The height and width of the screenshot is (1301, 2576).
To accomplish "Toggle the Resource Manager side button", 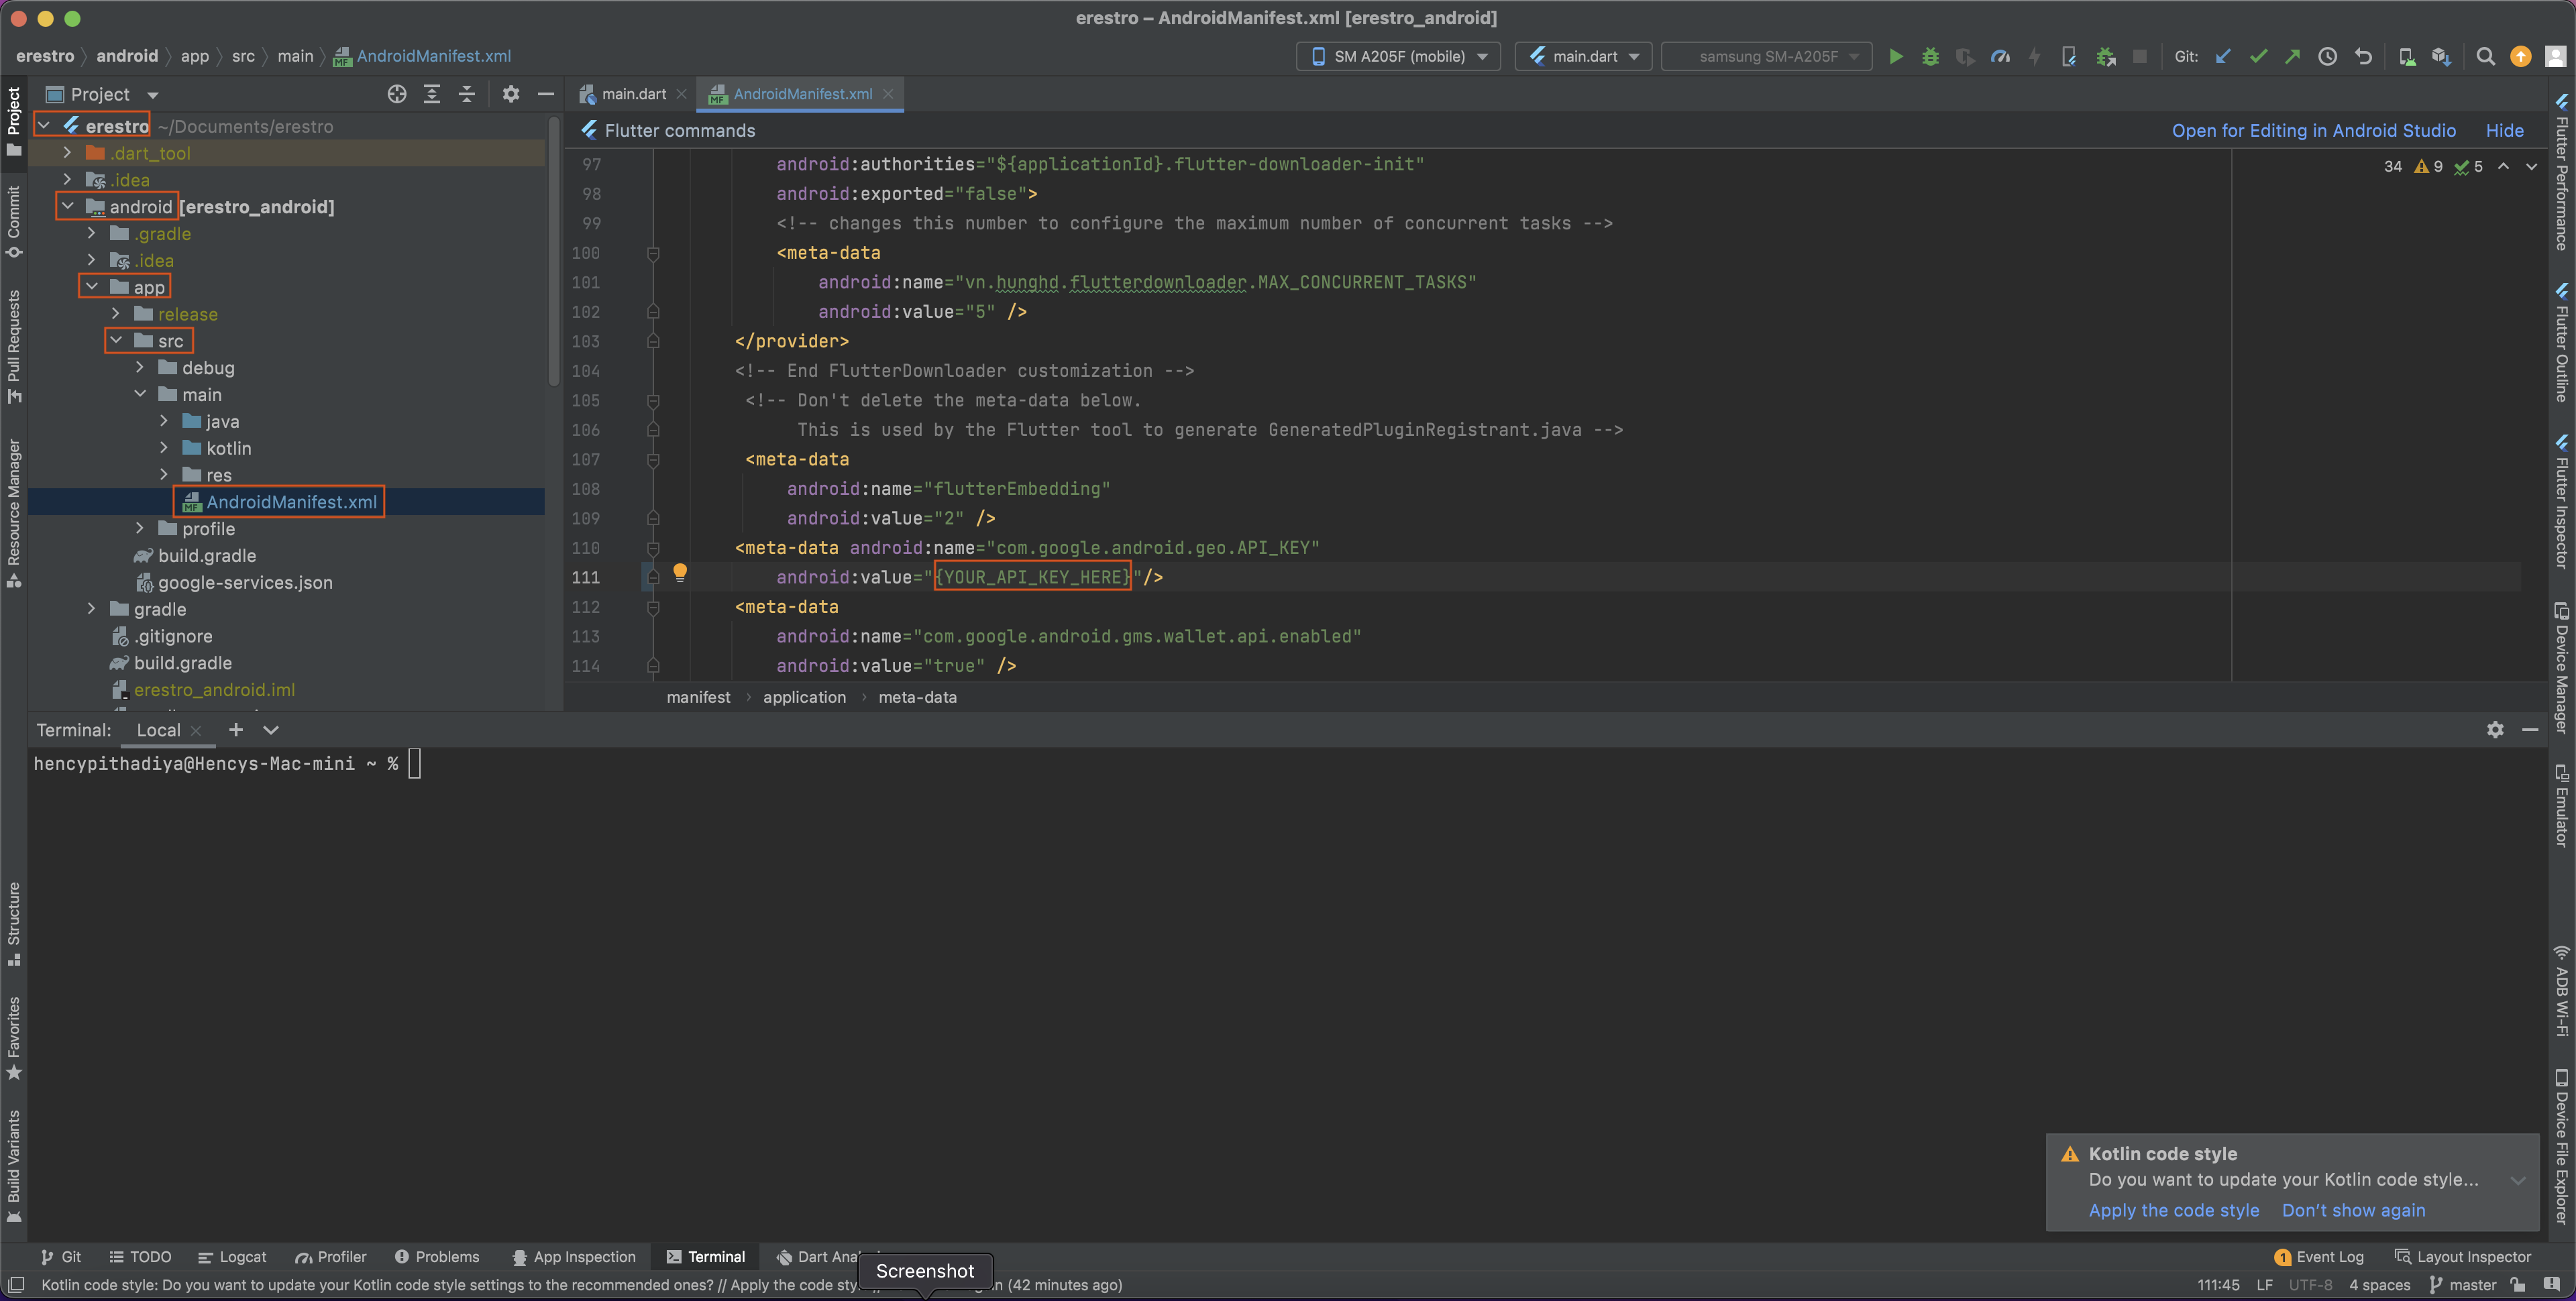I will 14,513.
